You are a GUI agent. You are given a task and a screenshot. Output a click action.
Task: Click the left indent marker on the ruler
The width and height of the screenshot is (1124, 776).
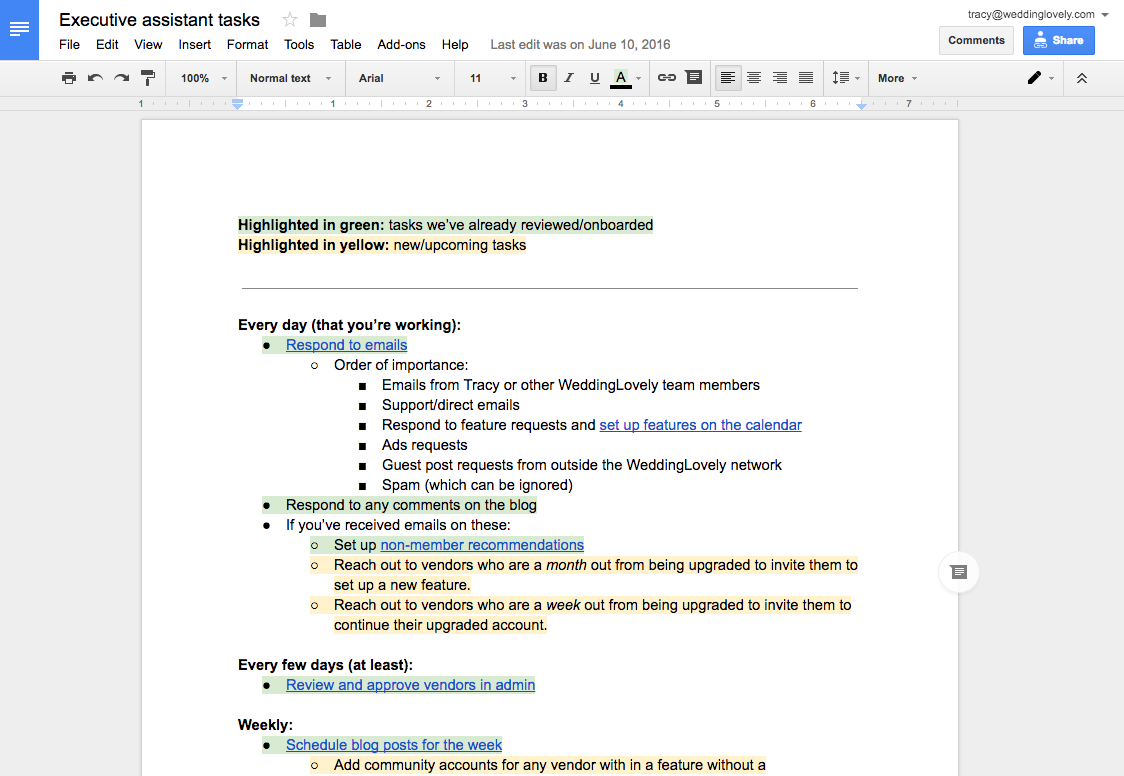coord(237,105)
